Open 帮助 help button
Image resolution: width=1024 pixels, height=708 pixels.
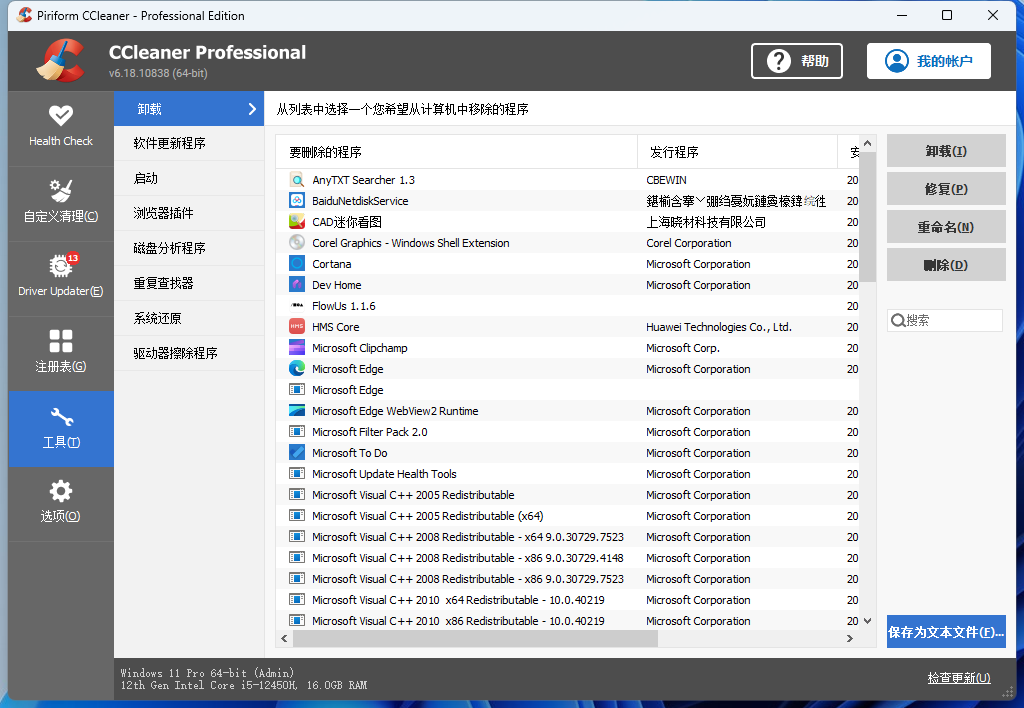[x=797, y=61]
